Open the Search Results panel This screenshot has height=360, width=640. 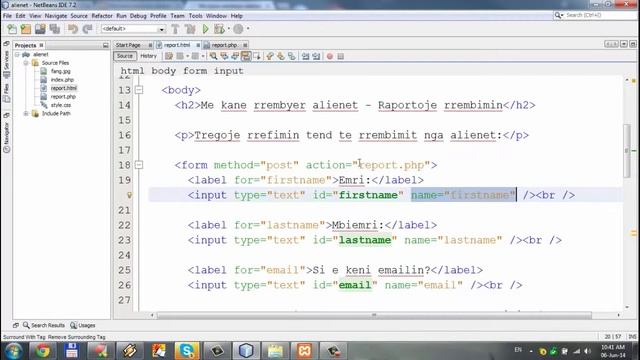pos(44,325)
